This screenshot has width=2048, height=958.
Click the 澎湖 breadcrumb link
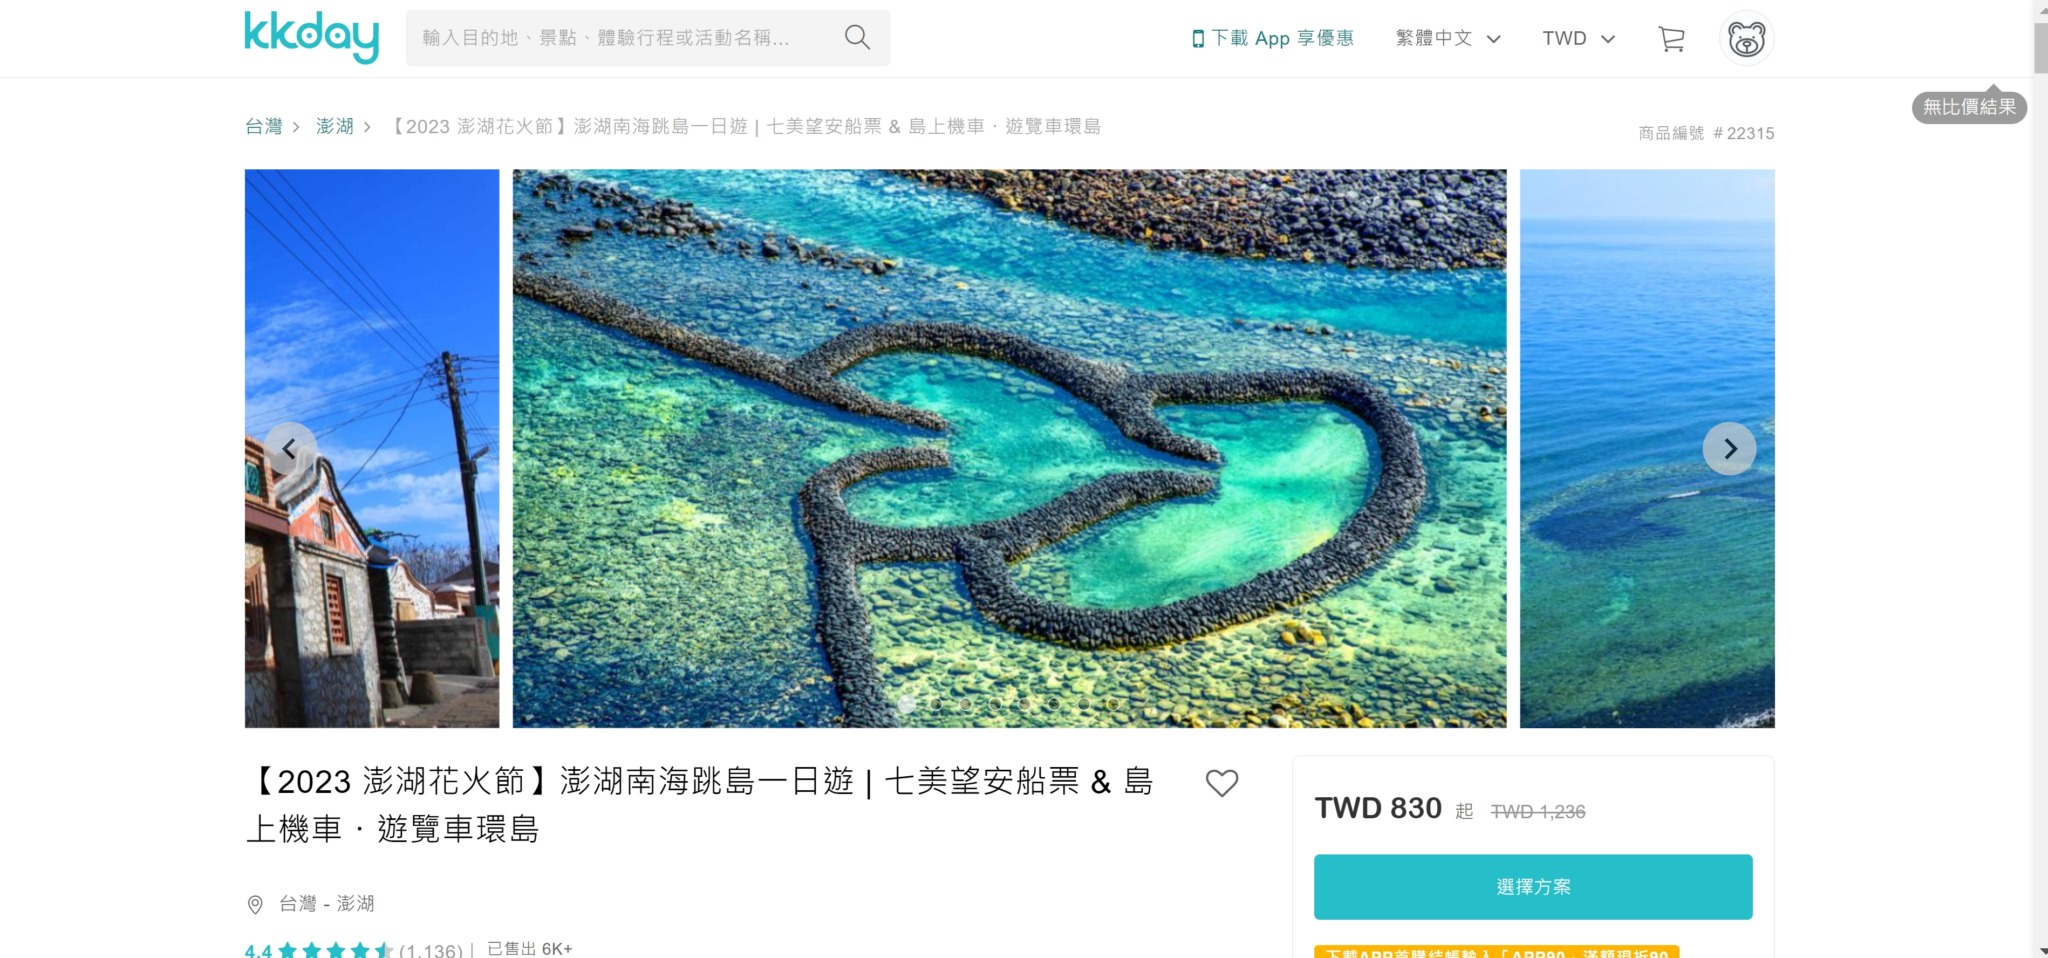coord(335,126)
